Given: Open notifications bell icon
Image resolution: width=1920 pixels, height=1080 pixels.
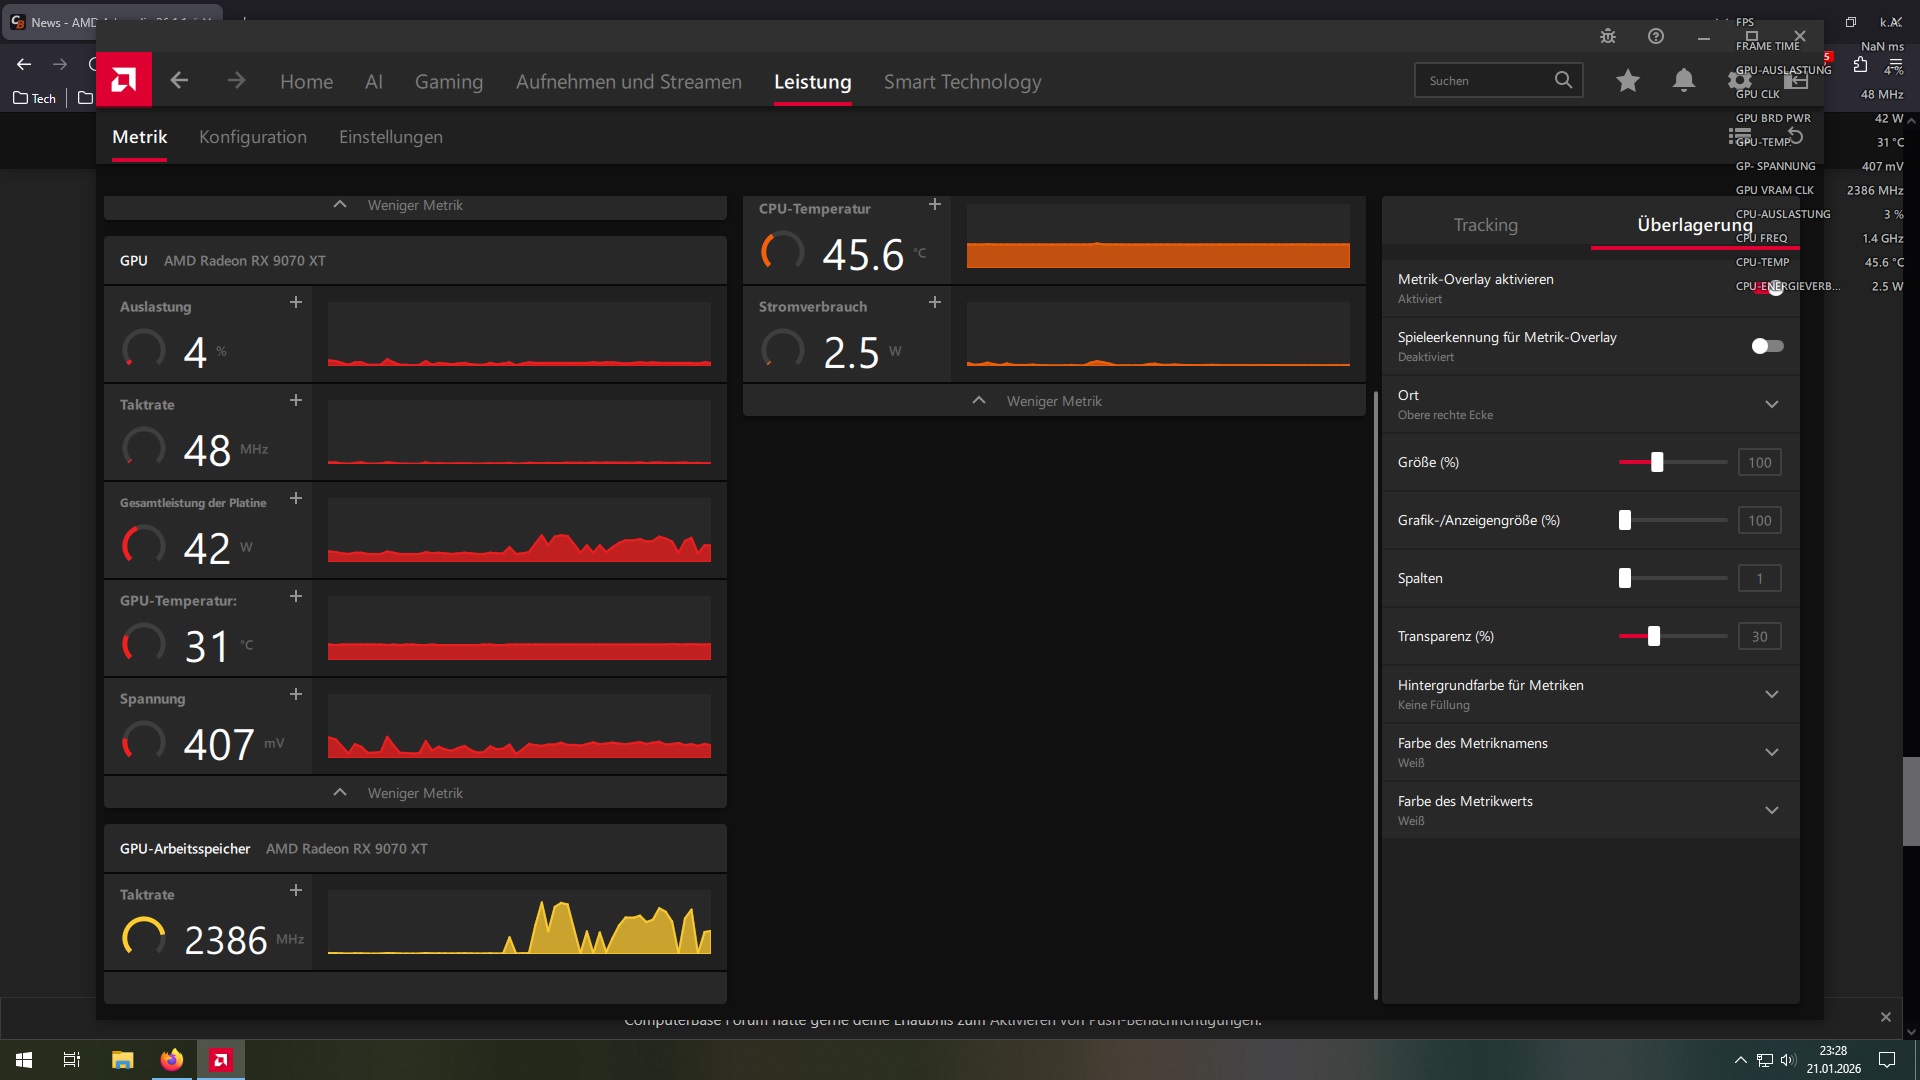Looking at the screenshot, I should pos(1684,80).
